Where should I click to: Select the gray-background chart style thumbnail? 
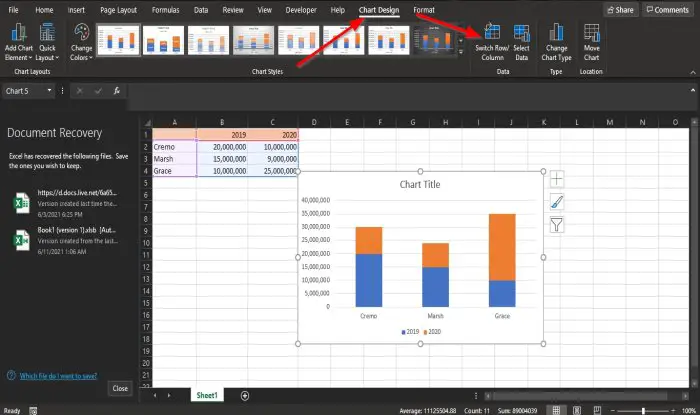tap(254, 40)
